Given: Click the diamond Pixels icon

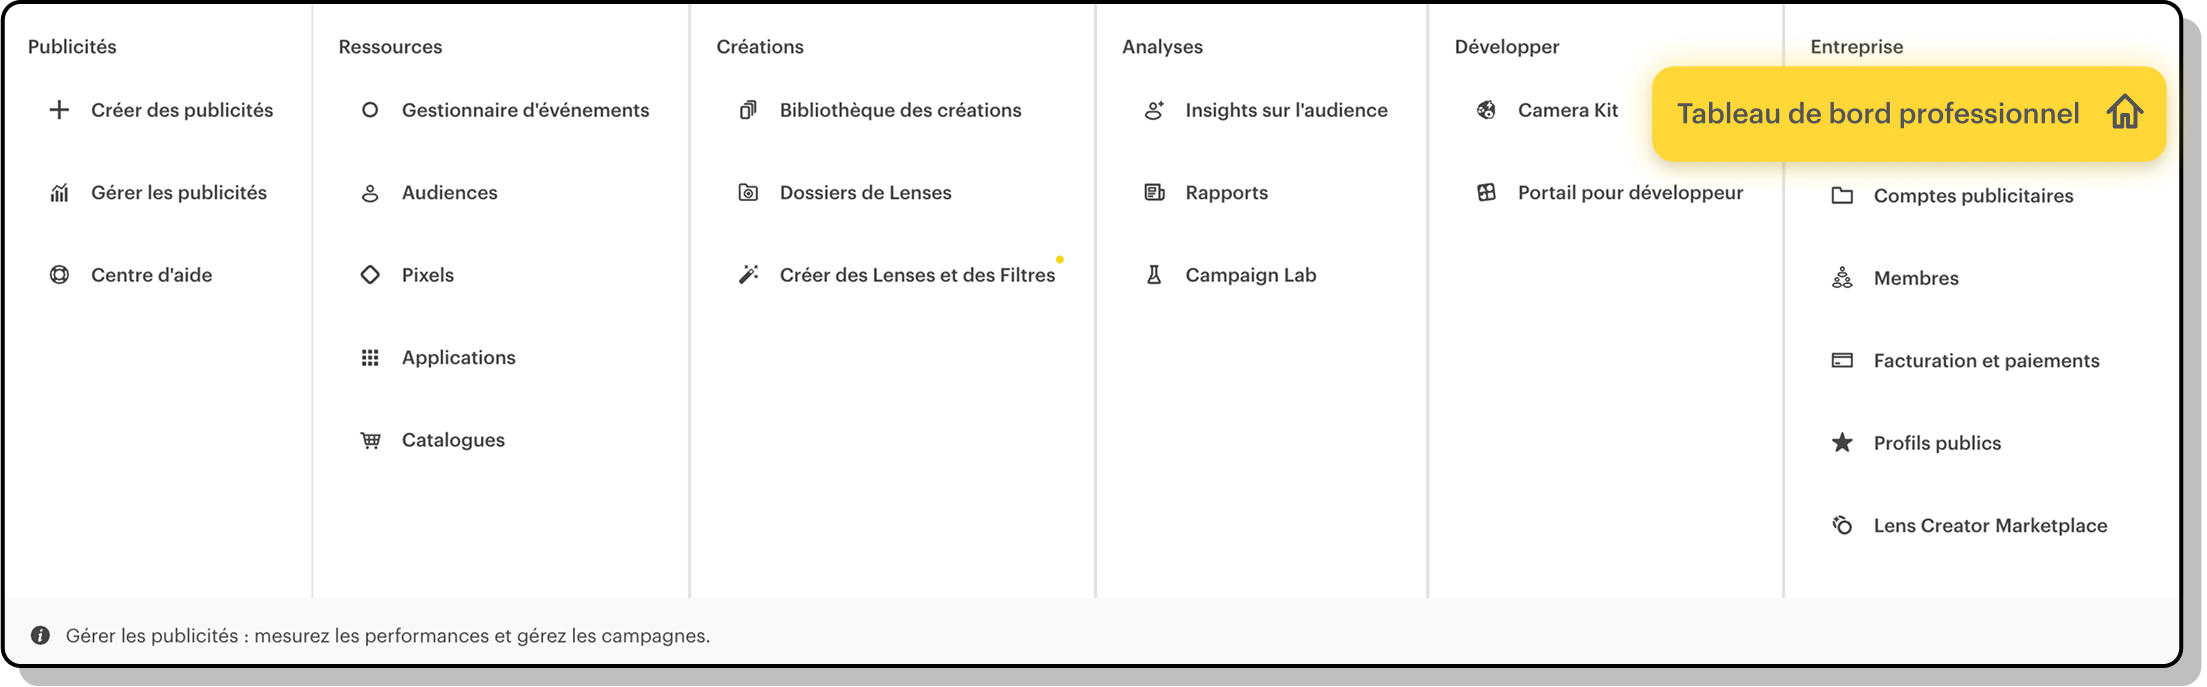Looking at the screenshot, I should point(370,275).
